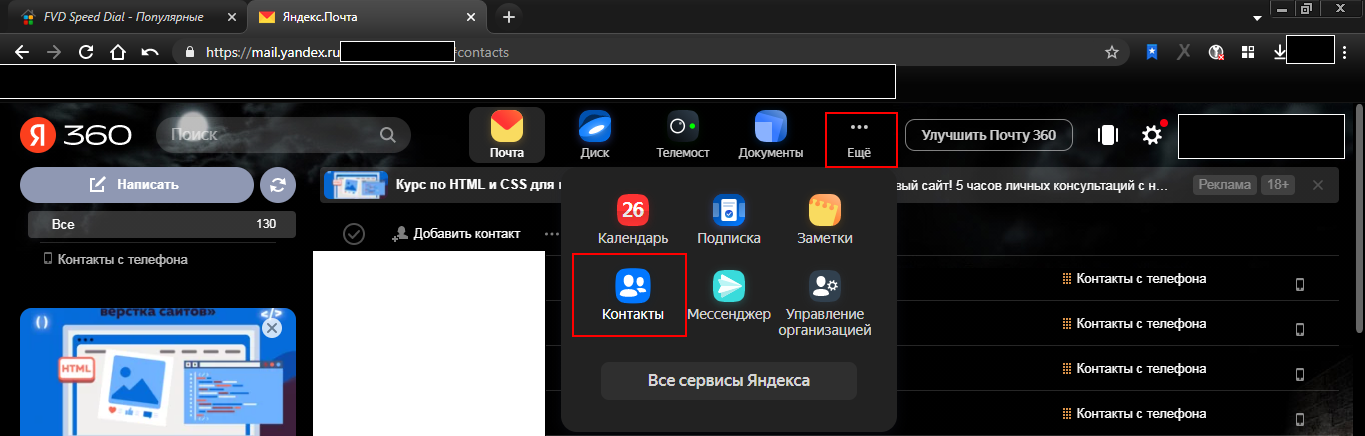Open the FVD Speed Dial extension icon
Viewport: 1365px width, 436px height.
(1248, 52)
